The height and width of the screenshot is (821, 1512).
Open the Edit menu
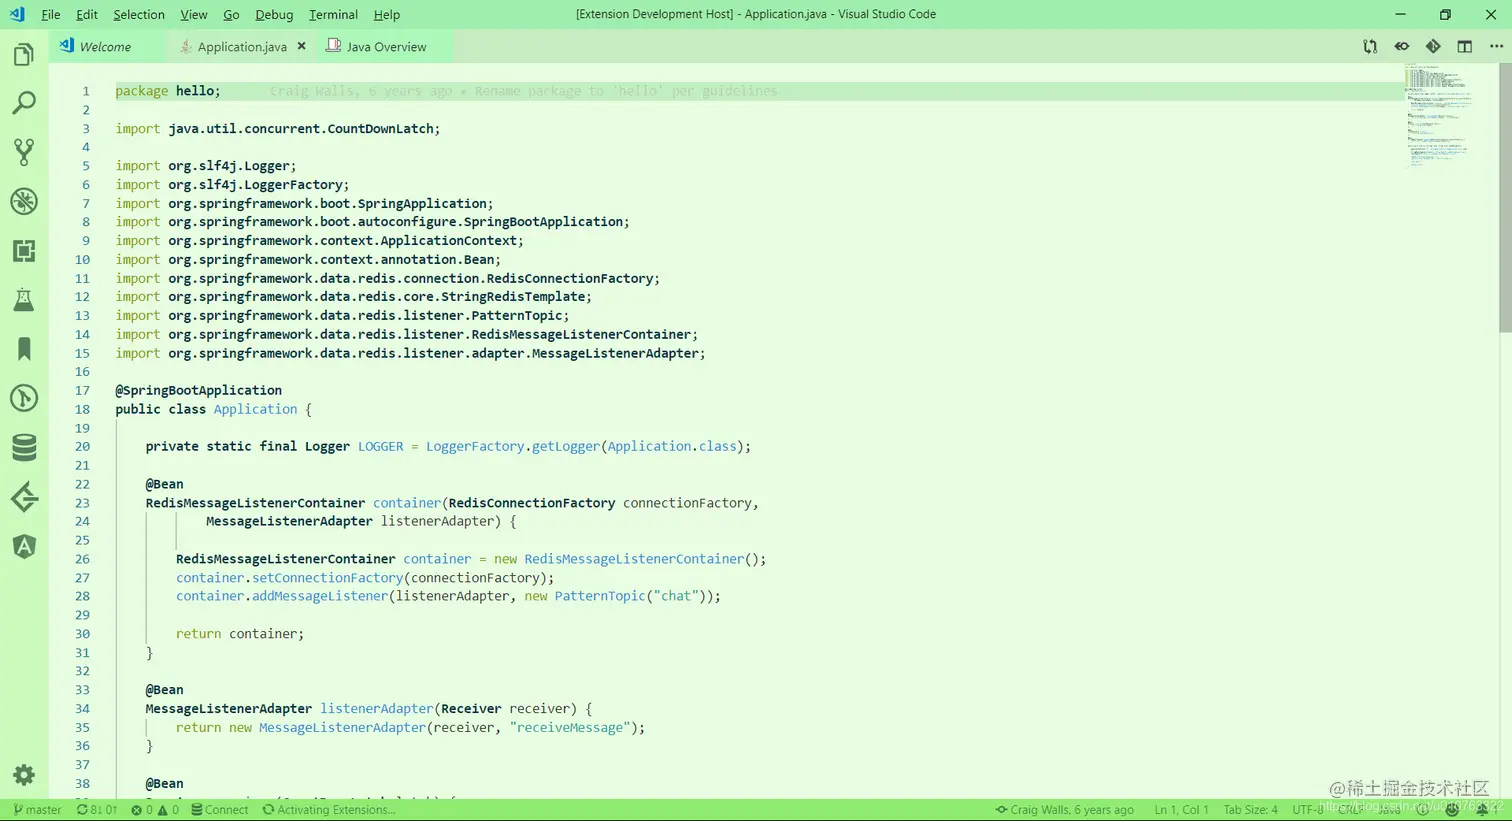pos(87,14)
